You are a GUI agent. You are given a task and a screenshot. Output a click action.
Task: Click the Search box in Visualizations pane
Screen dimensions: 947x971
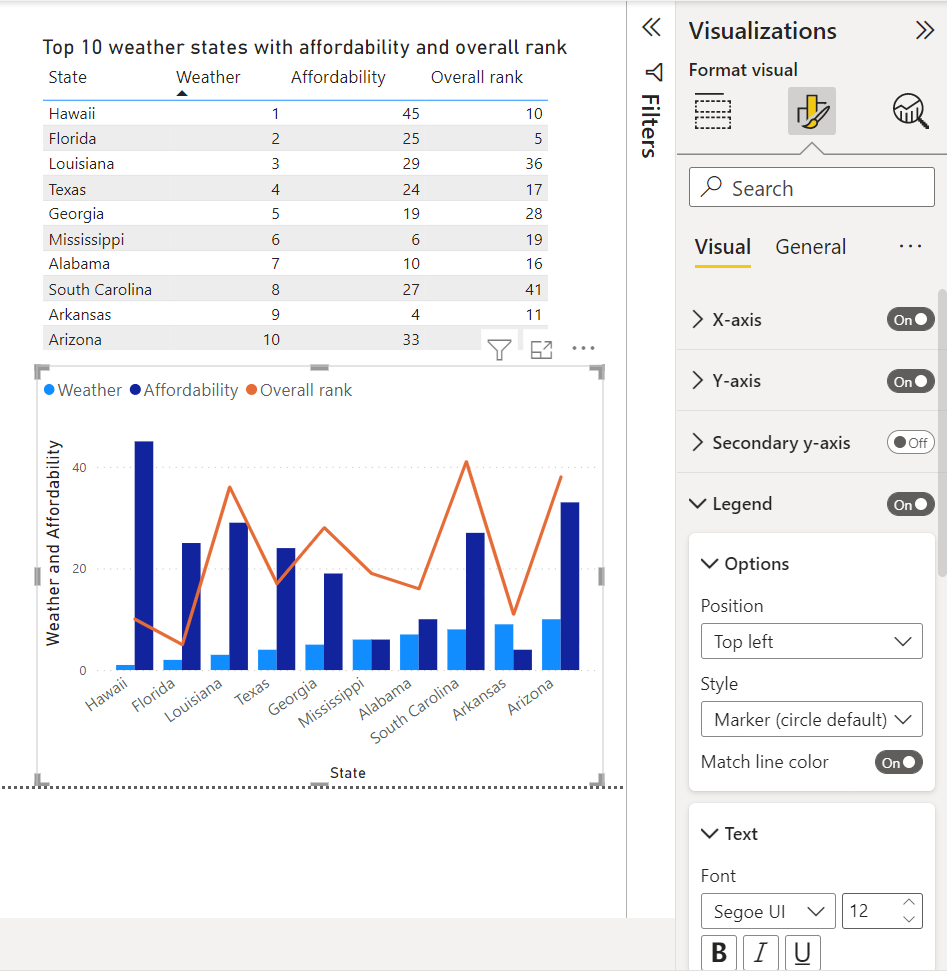click(811, 188)
